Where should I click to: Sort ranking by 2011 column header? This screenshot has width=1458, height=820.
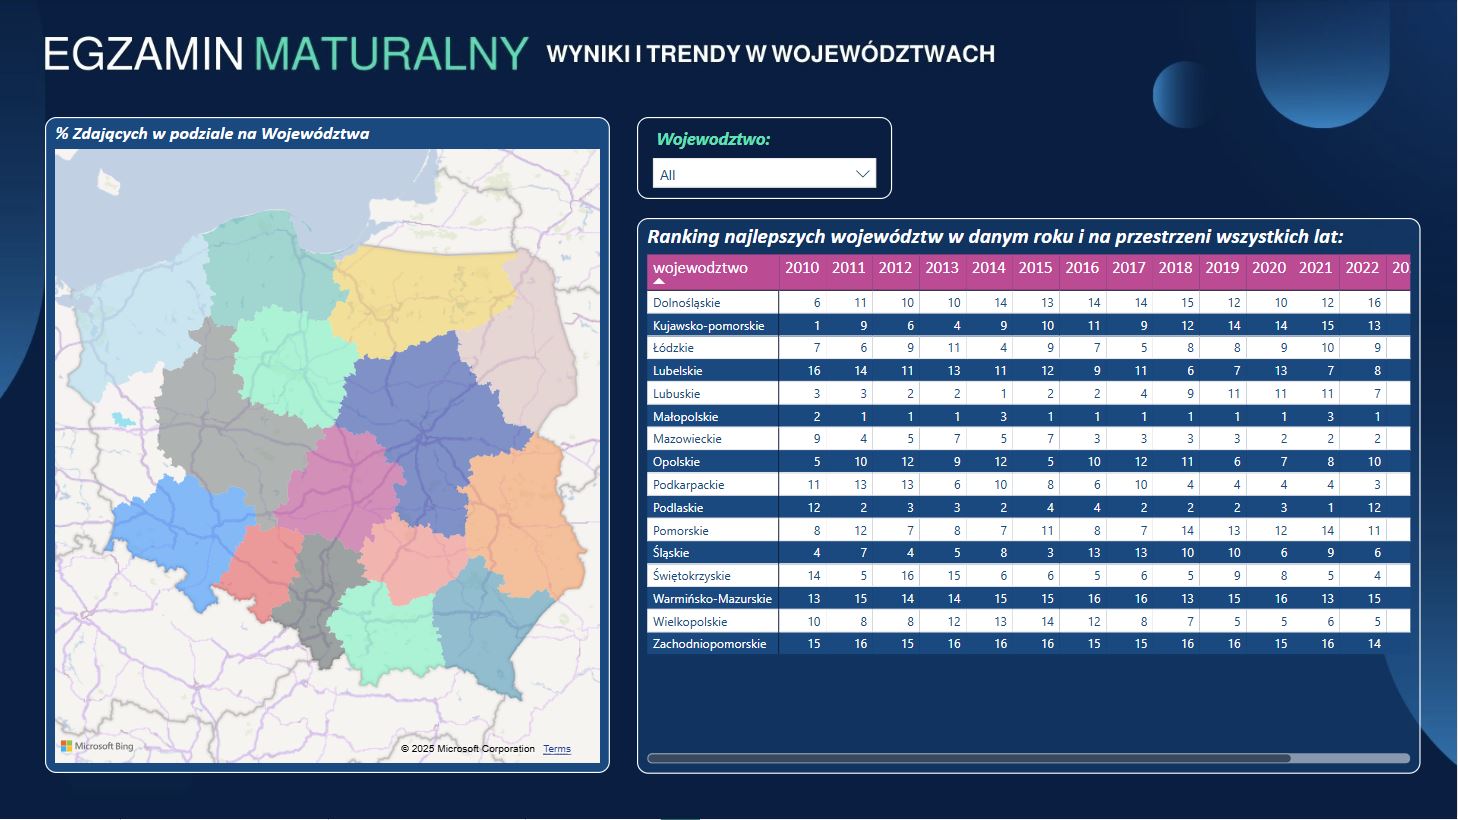pyautogui.click(x=848, y=267)
